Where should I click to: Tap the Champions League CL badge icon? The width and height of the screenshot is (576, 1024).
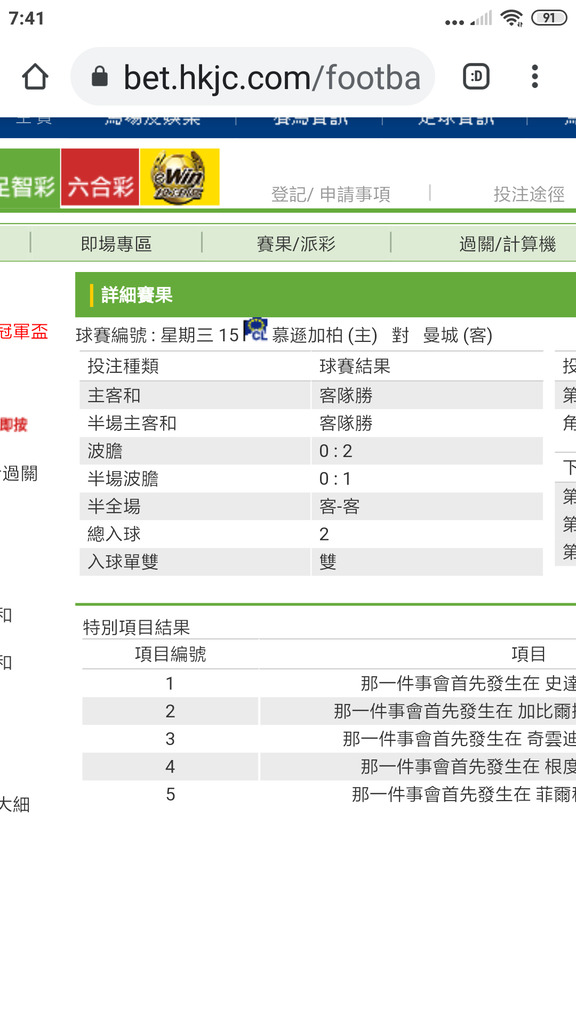pos(256,330)
